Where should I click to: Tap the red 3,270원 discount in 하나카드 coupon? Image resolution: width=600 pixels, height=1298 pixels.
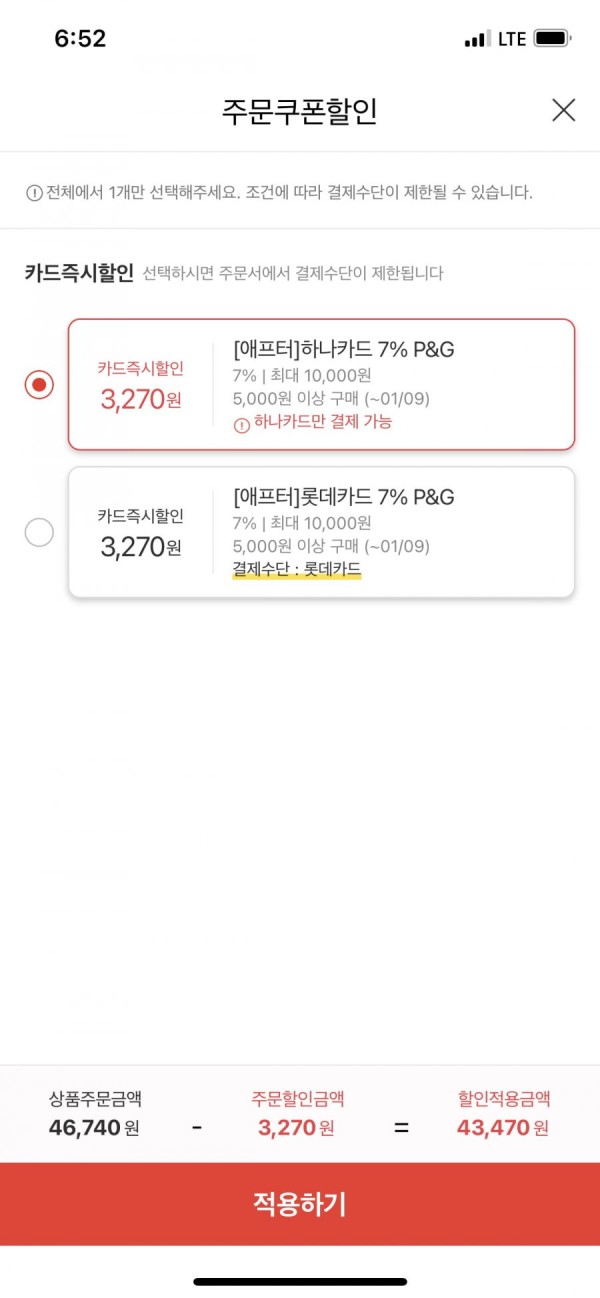tap(141, 399)
